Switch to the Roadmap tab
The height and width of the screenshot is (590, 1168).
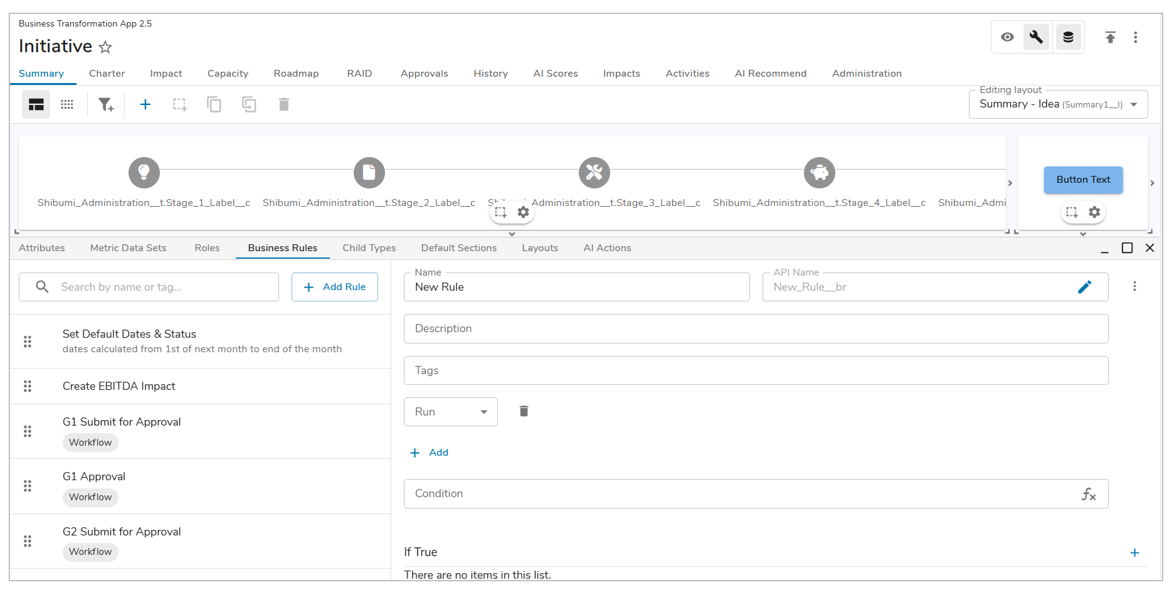coord(296,74)
